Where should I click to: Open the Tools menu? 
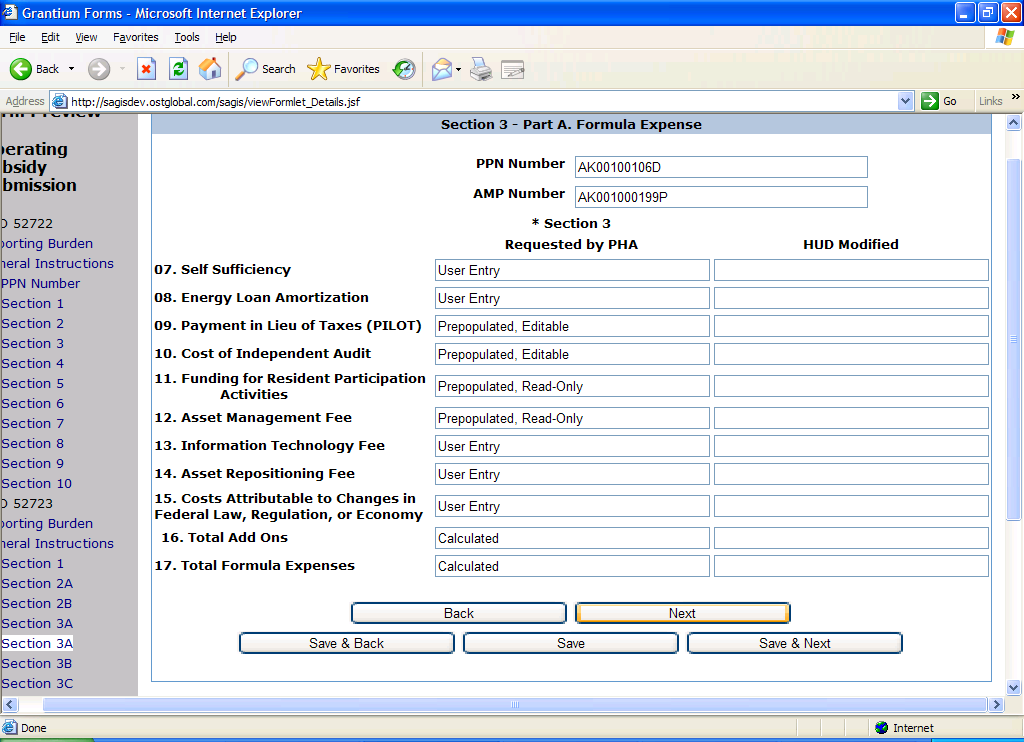tap(187, 37)
